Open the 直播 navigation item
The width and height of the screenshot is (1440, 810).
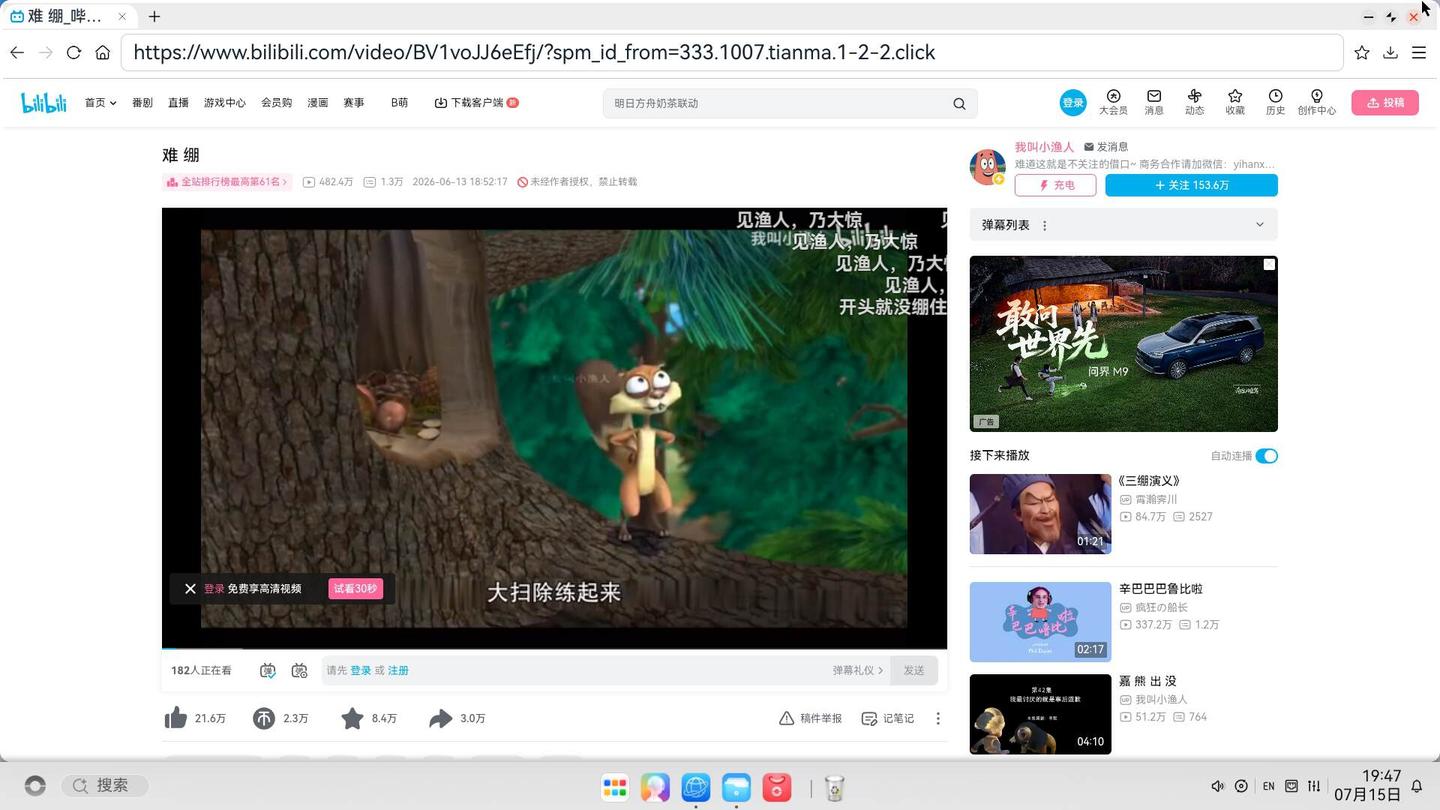coord(178,103)
